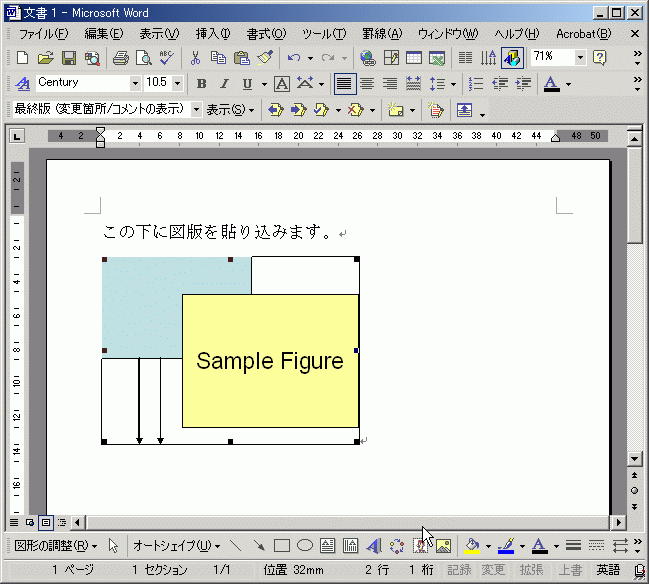The height and width of the screenshot is (584, 649).
Task: Click the Save icon in toolbar
Action: pos(69,58)
